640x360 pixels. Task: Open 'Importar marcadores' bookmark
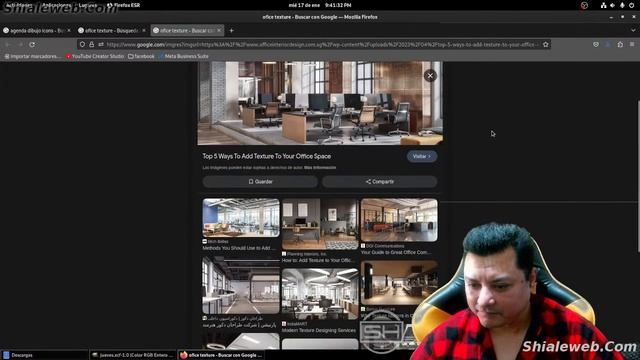coord(32,56)
